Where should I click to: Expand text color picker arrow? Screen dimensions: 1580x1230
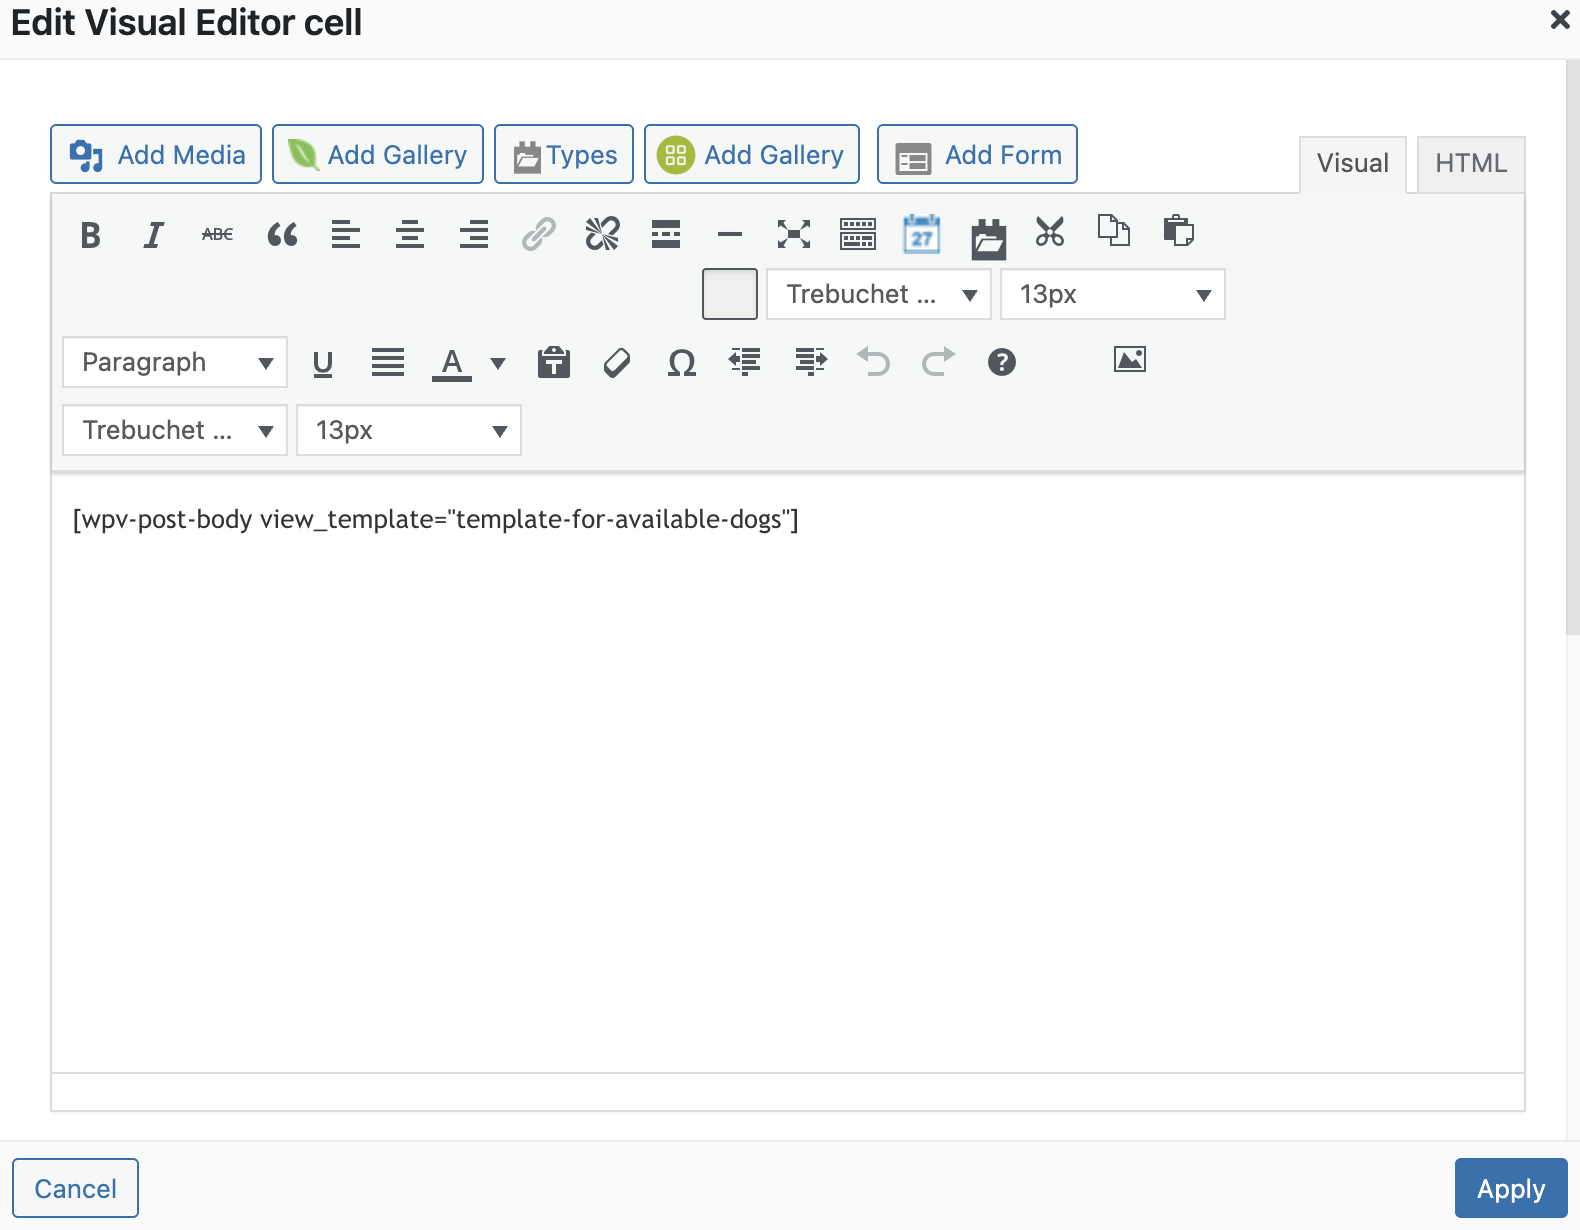498,363
